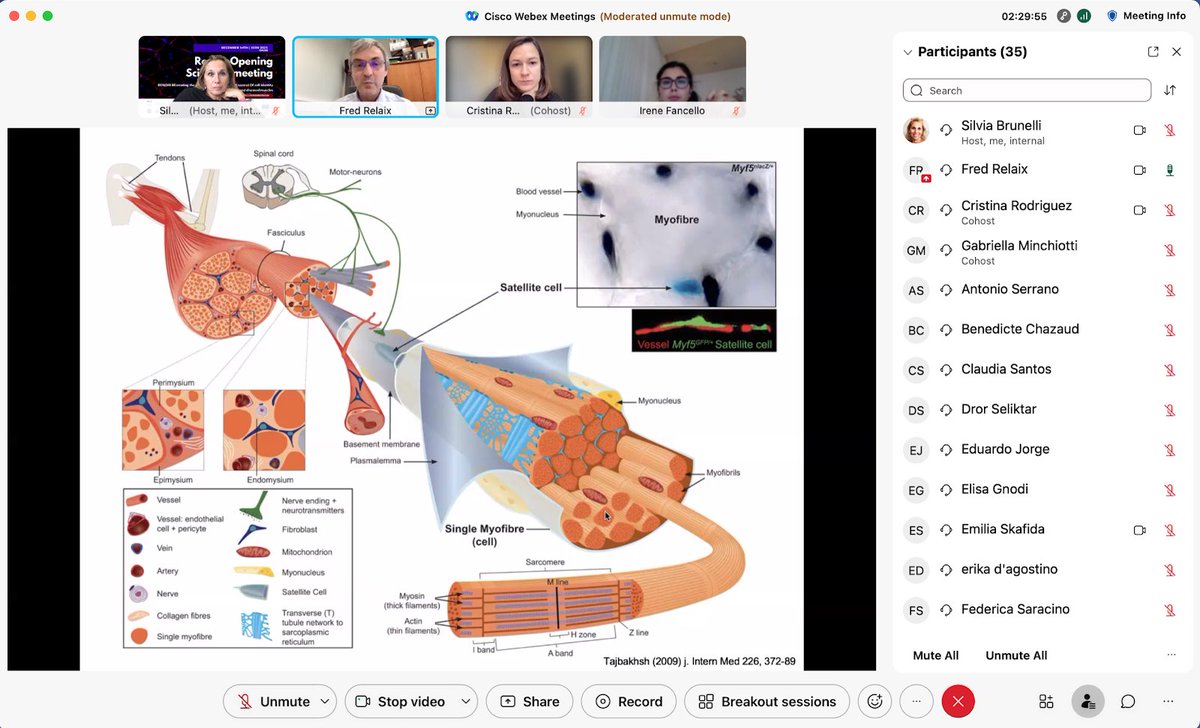Toggle the Participants panel button
The image size is (1200, 728).
(1087, 701)
